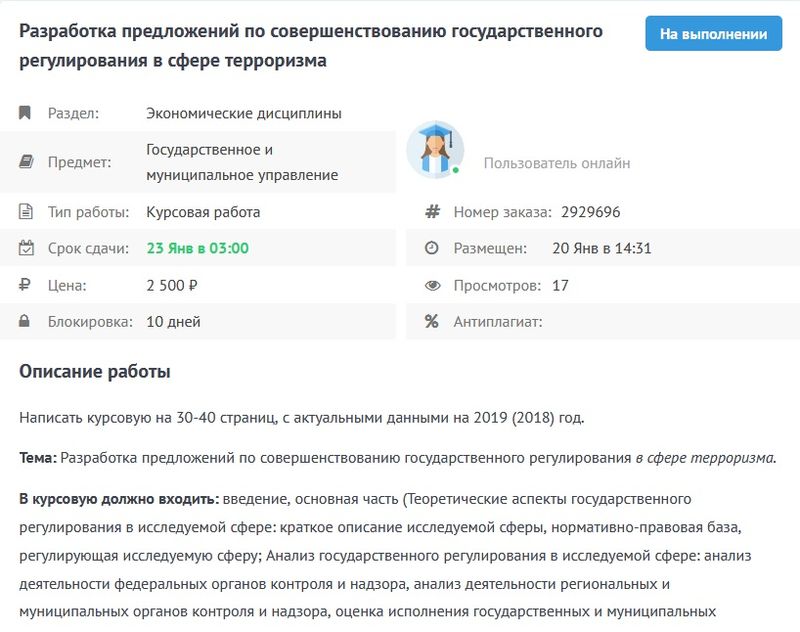Click the hash icon beside Номер заказа
This screenshot has height=632, width=800.
pos(432,212)
